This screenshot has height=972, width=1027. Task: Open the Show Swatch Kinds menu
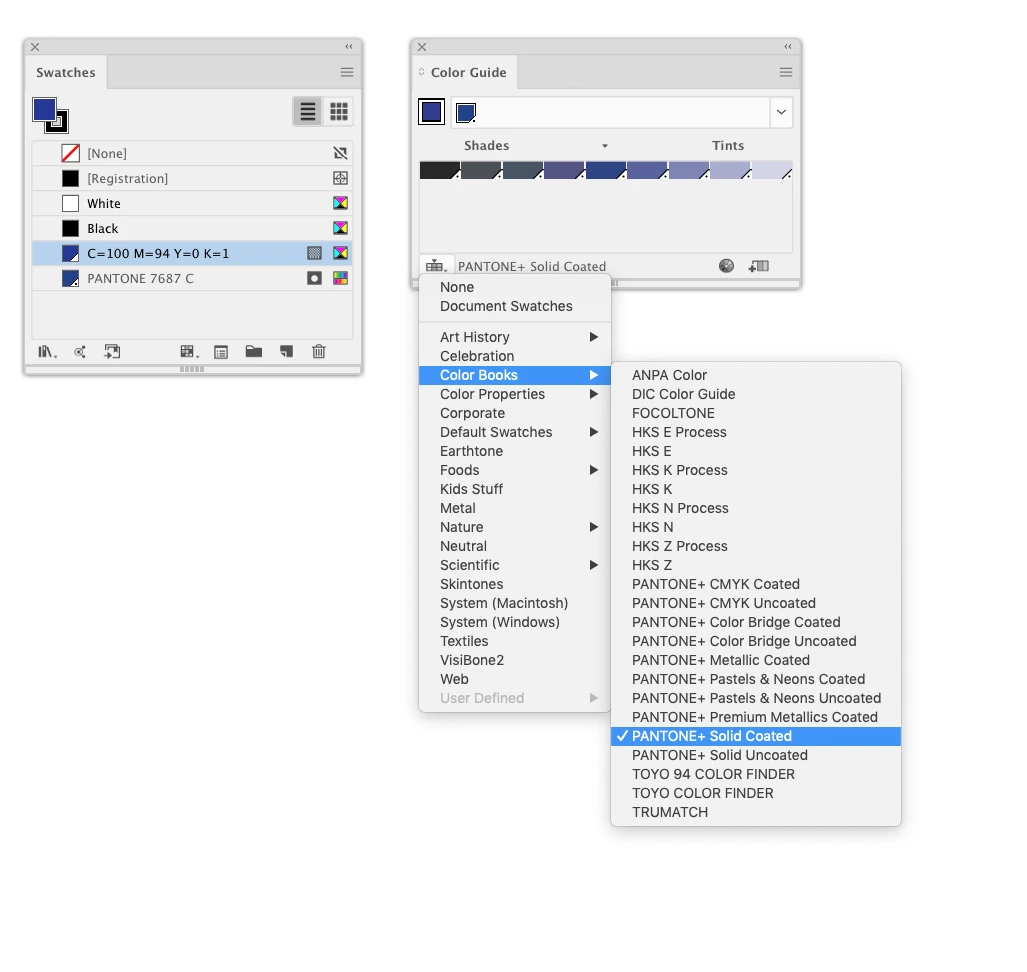pyautogui.click(x=189, y=352)
